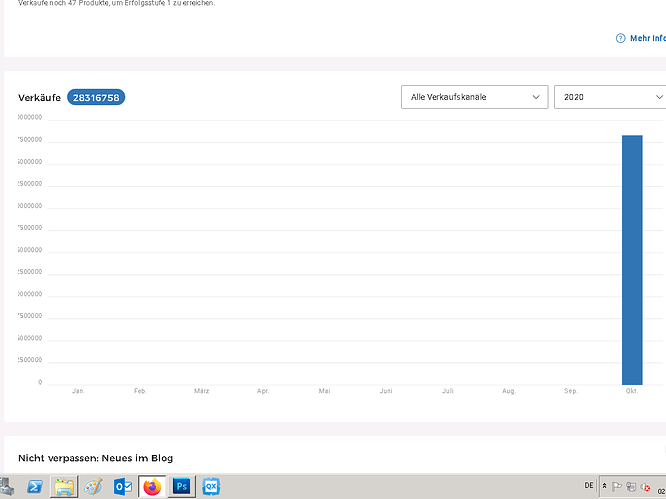Launch the Paint app in taskbar
Image resolution: width=666 pixels, height=499 pixels.
pyautogui.click(x=94, y=487)
